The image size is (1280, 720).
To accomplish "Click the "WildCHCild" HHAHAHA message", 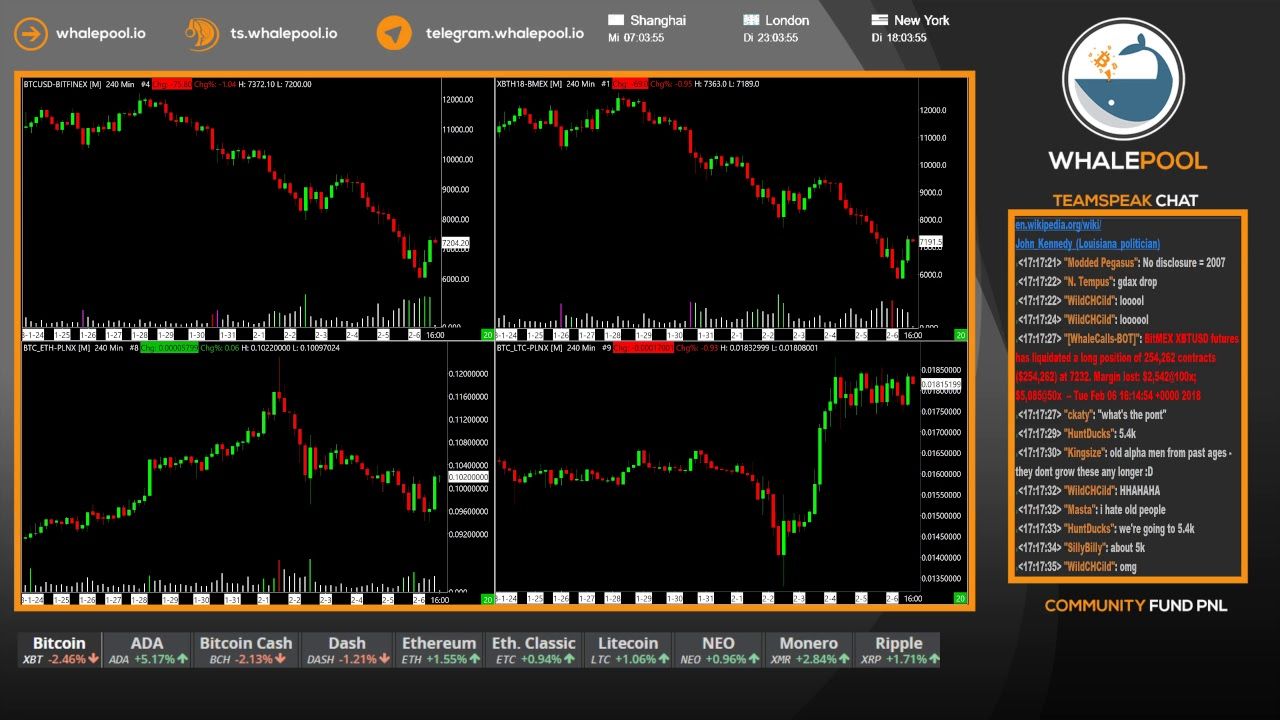I will (1089, 491).
